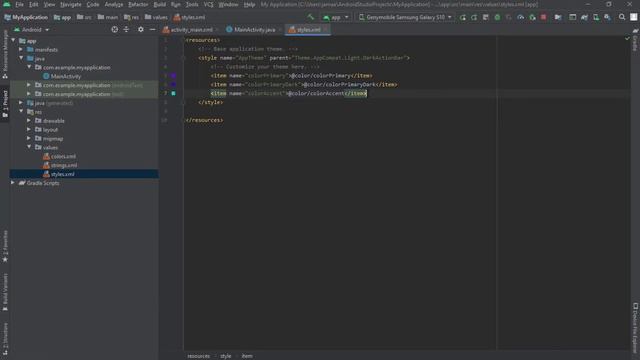The image size is (640, 360).
Task: Click the Make Project hammer icon
Action: tap(311, 17)
